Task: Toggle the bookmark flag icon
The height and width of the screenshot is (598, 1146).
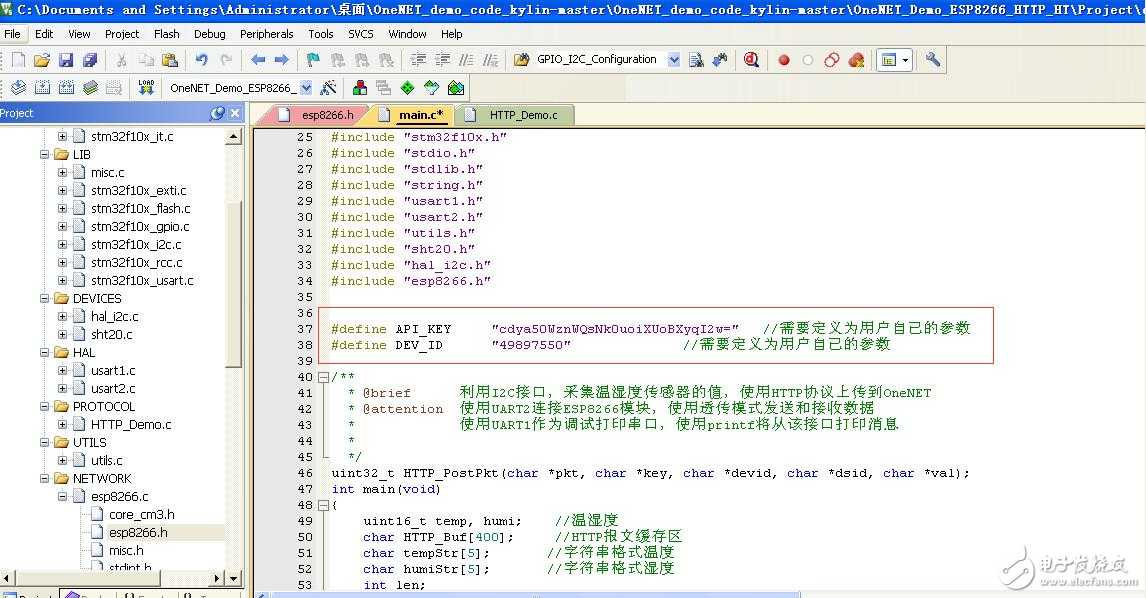Action: [313, 60]
